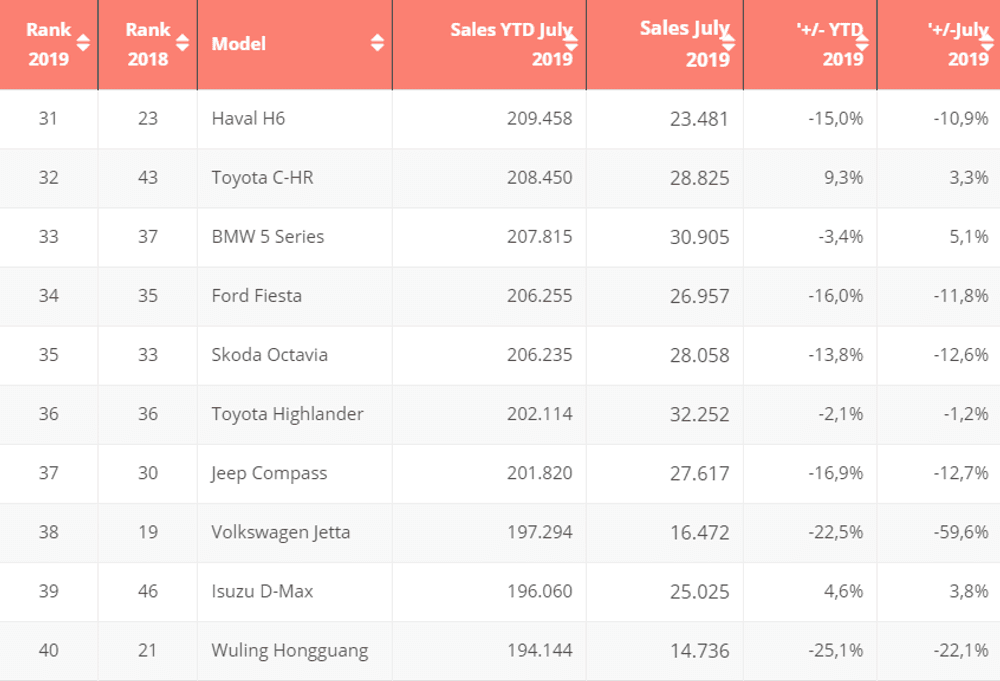Toggle sort arrows in Model column header
This screenshot has height=681, width=1000.
pos(377,43)
